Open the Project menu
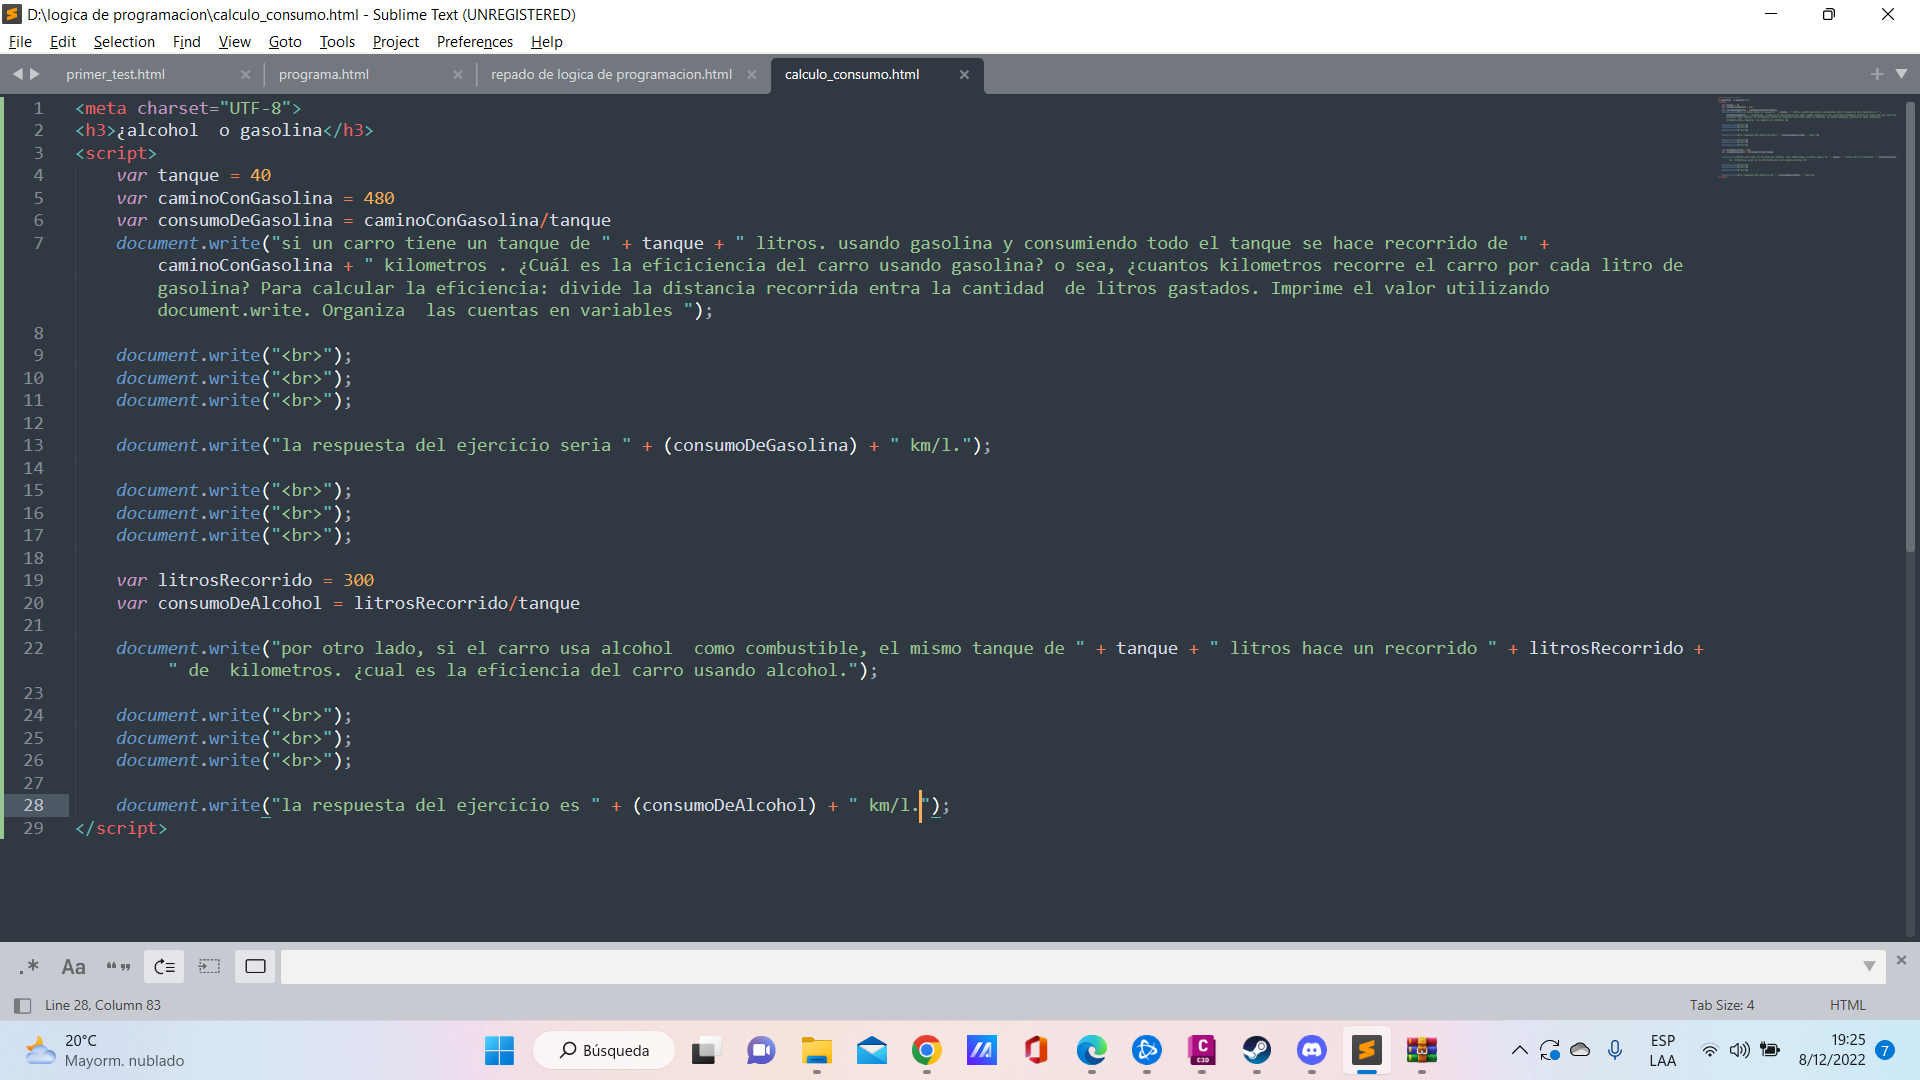The height and width of the screenshot is (1080, 1920). [395, 42]
